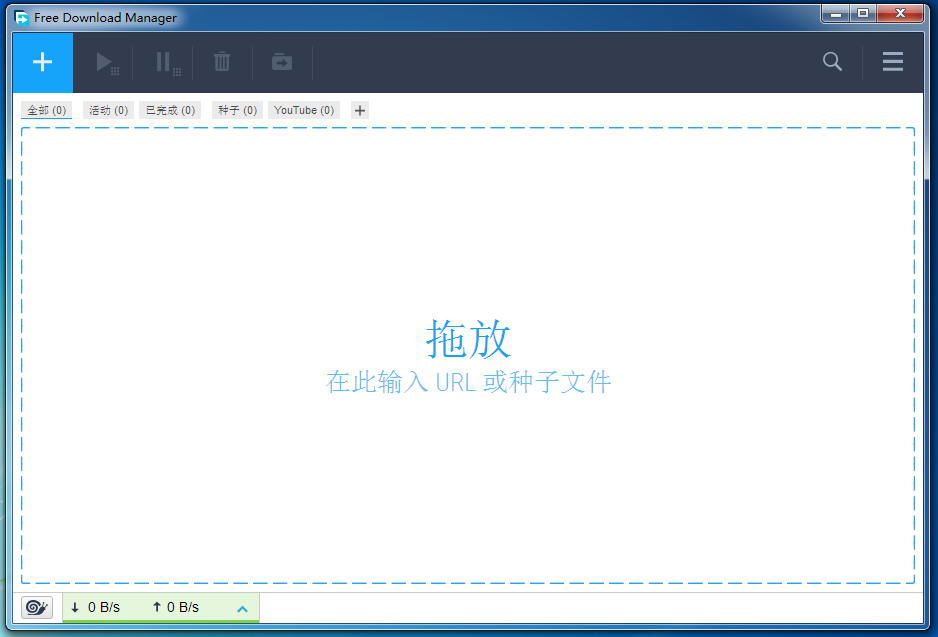Select the 全部 (0) tab
938x637 pixels.
pyautogui.click(x=47, y=110)
